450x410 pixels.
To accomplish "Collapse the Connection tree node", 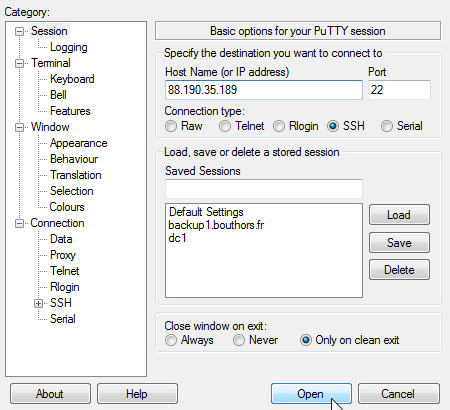I will (x=20, y=223).
